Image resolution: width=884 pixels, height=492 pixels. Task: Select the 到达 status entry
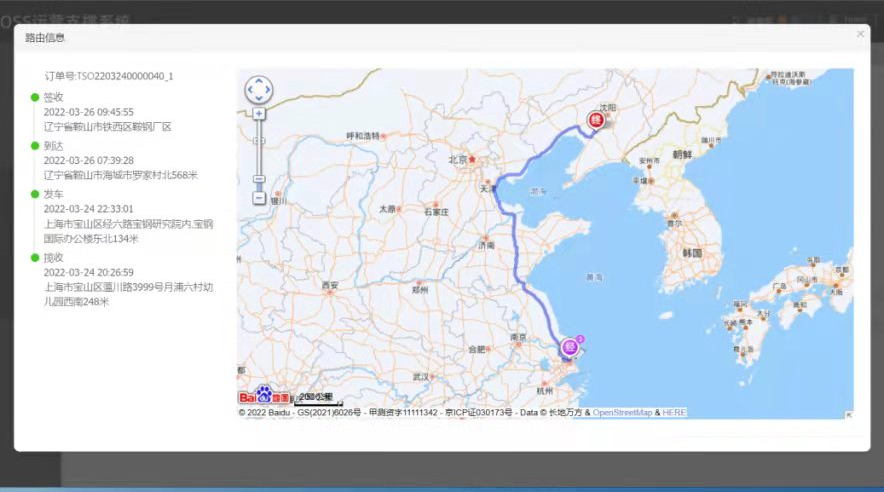point(54,145)
